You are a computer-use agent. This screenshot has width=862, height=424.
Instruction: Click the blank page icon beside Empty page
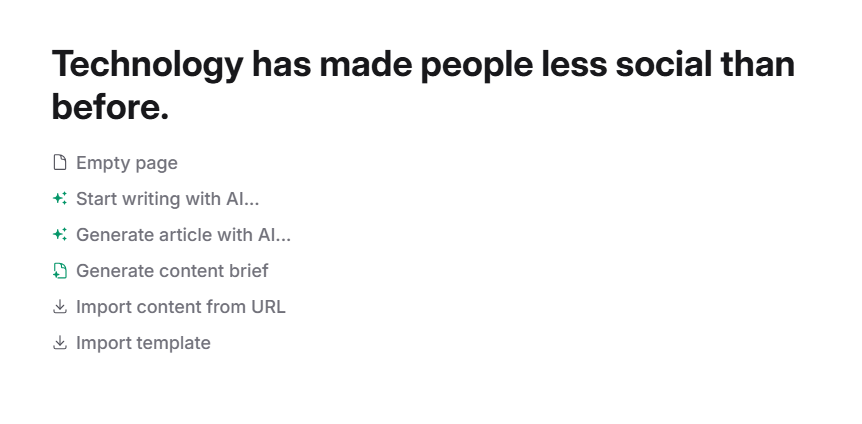pos(60,163)
